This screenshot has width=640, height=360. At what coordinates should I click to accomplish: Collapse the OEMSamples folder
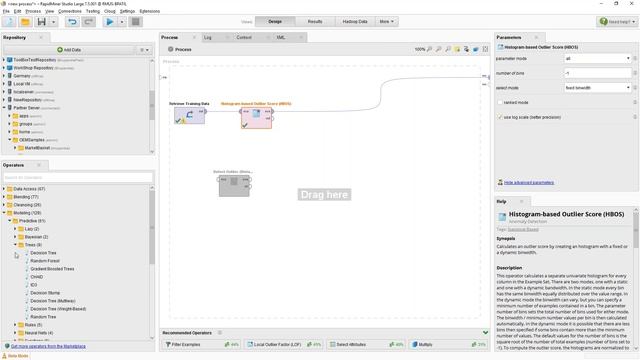click(10, 140)
